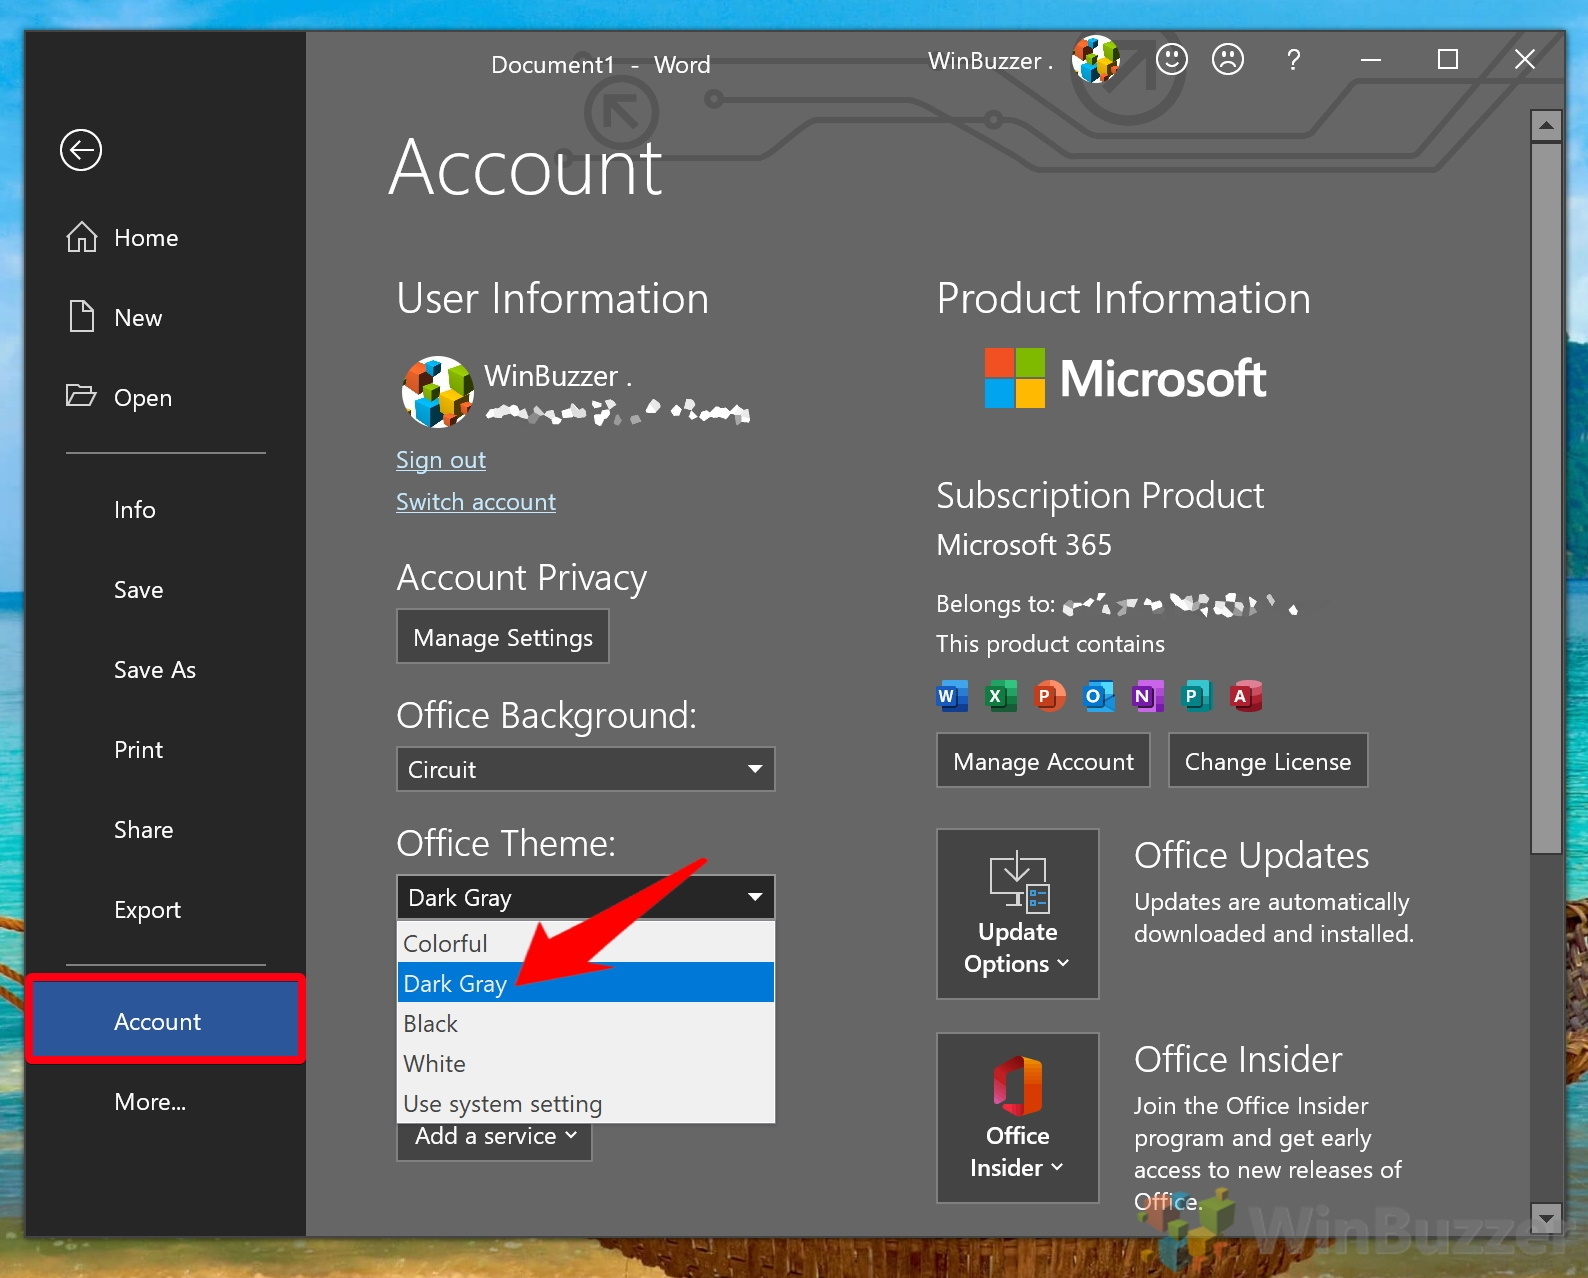This screenshot has width=1588, height=1278.
Task: Click the Word app icon under product contents
Action: pos(951,696)
